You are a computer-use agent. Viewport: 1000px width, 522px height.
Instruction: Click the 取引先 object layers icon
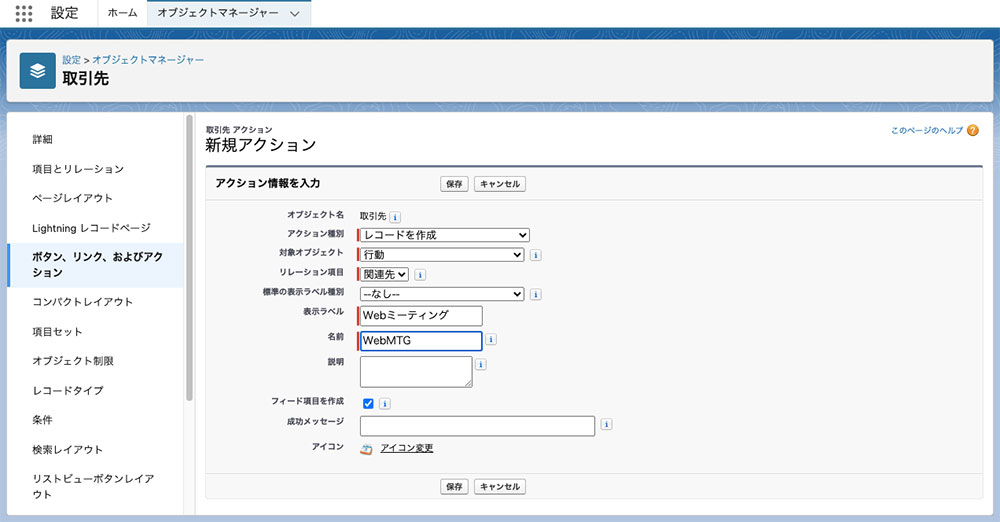pos(38,71)
